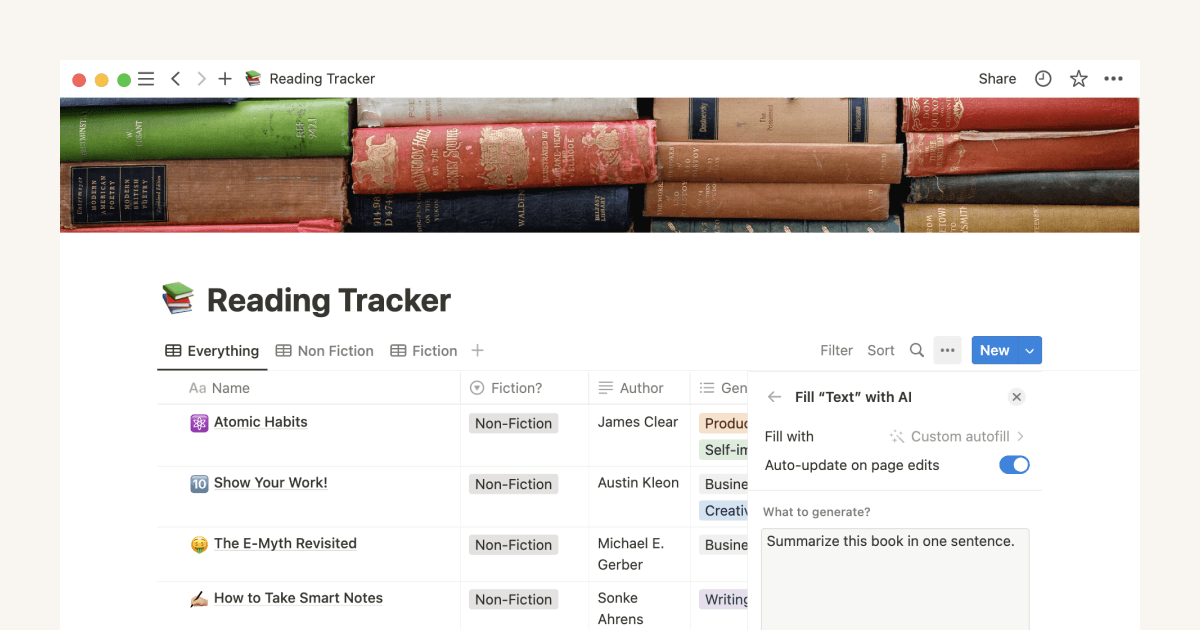Switch to the Fiction tab

(423, 350)
